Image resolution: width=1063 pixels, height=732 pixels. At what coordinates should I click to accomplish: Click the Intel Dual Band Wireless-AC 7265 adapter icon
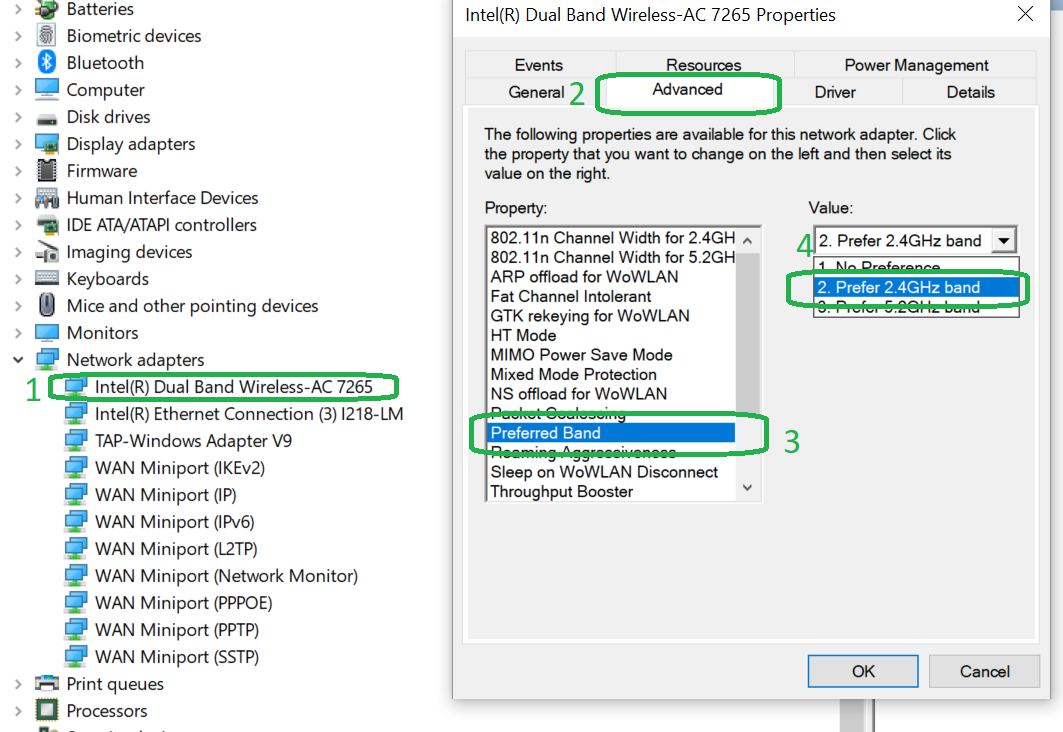coord(75,387)
